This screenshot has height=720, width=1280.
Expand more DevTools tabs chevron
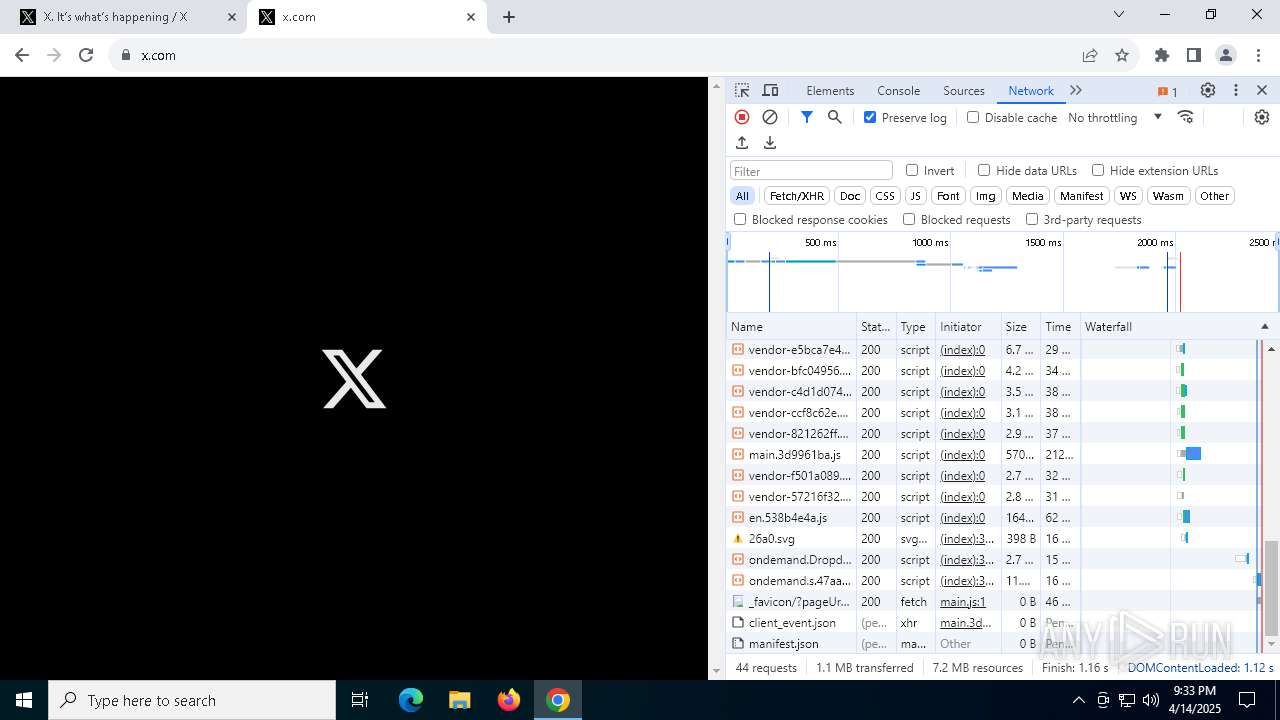pyautogui.click(x=1076, y=90)
